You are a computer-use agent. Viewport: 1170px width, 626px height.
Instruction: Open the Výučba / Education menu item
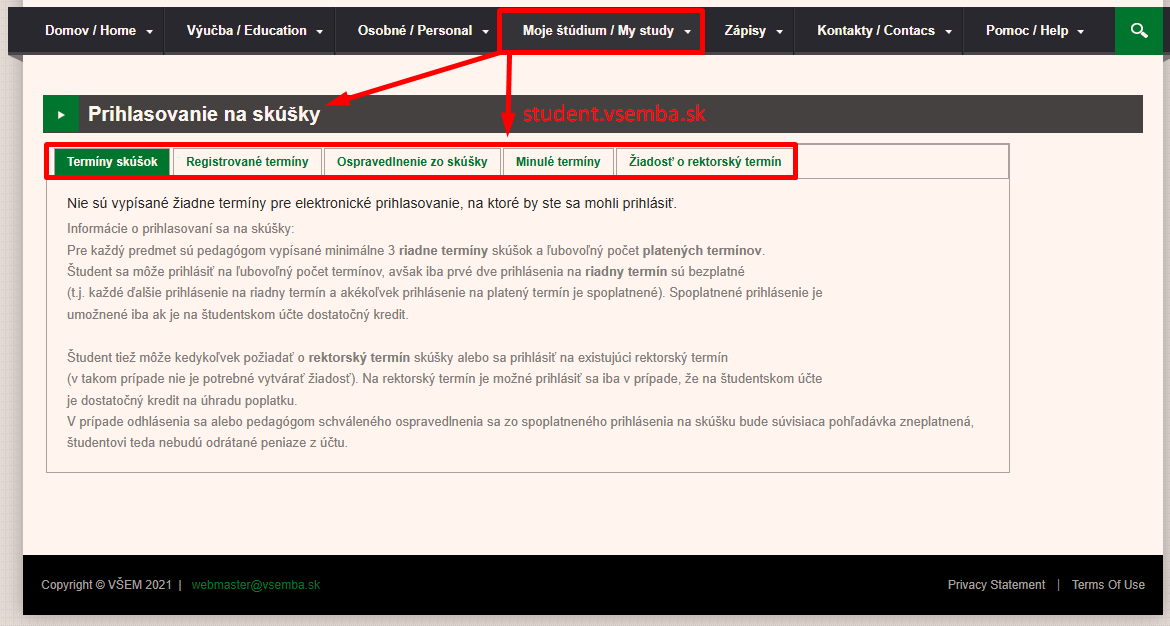[x=246, y=31]
